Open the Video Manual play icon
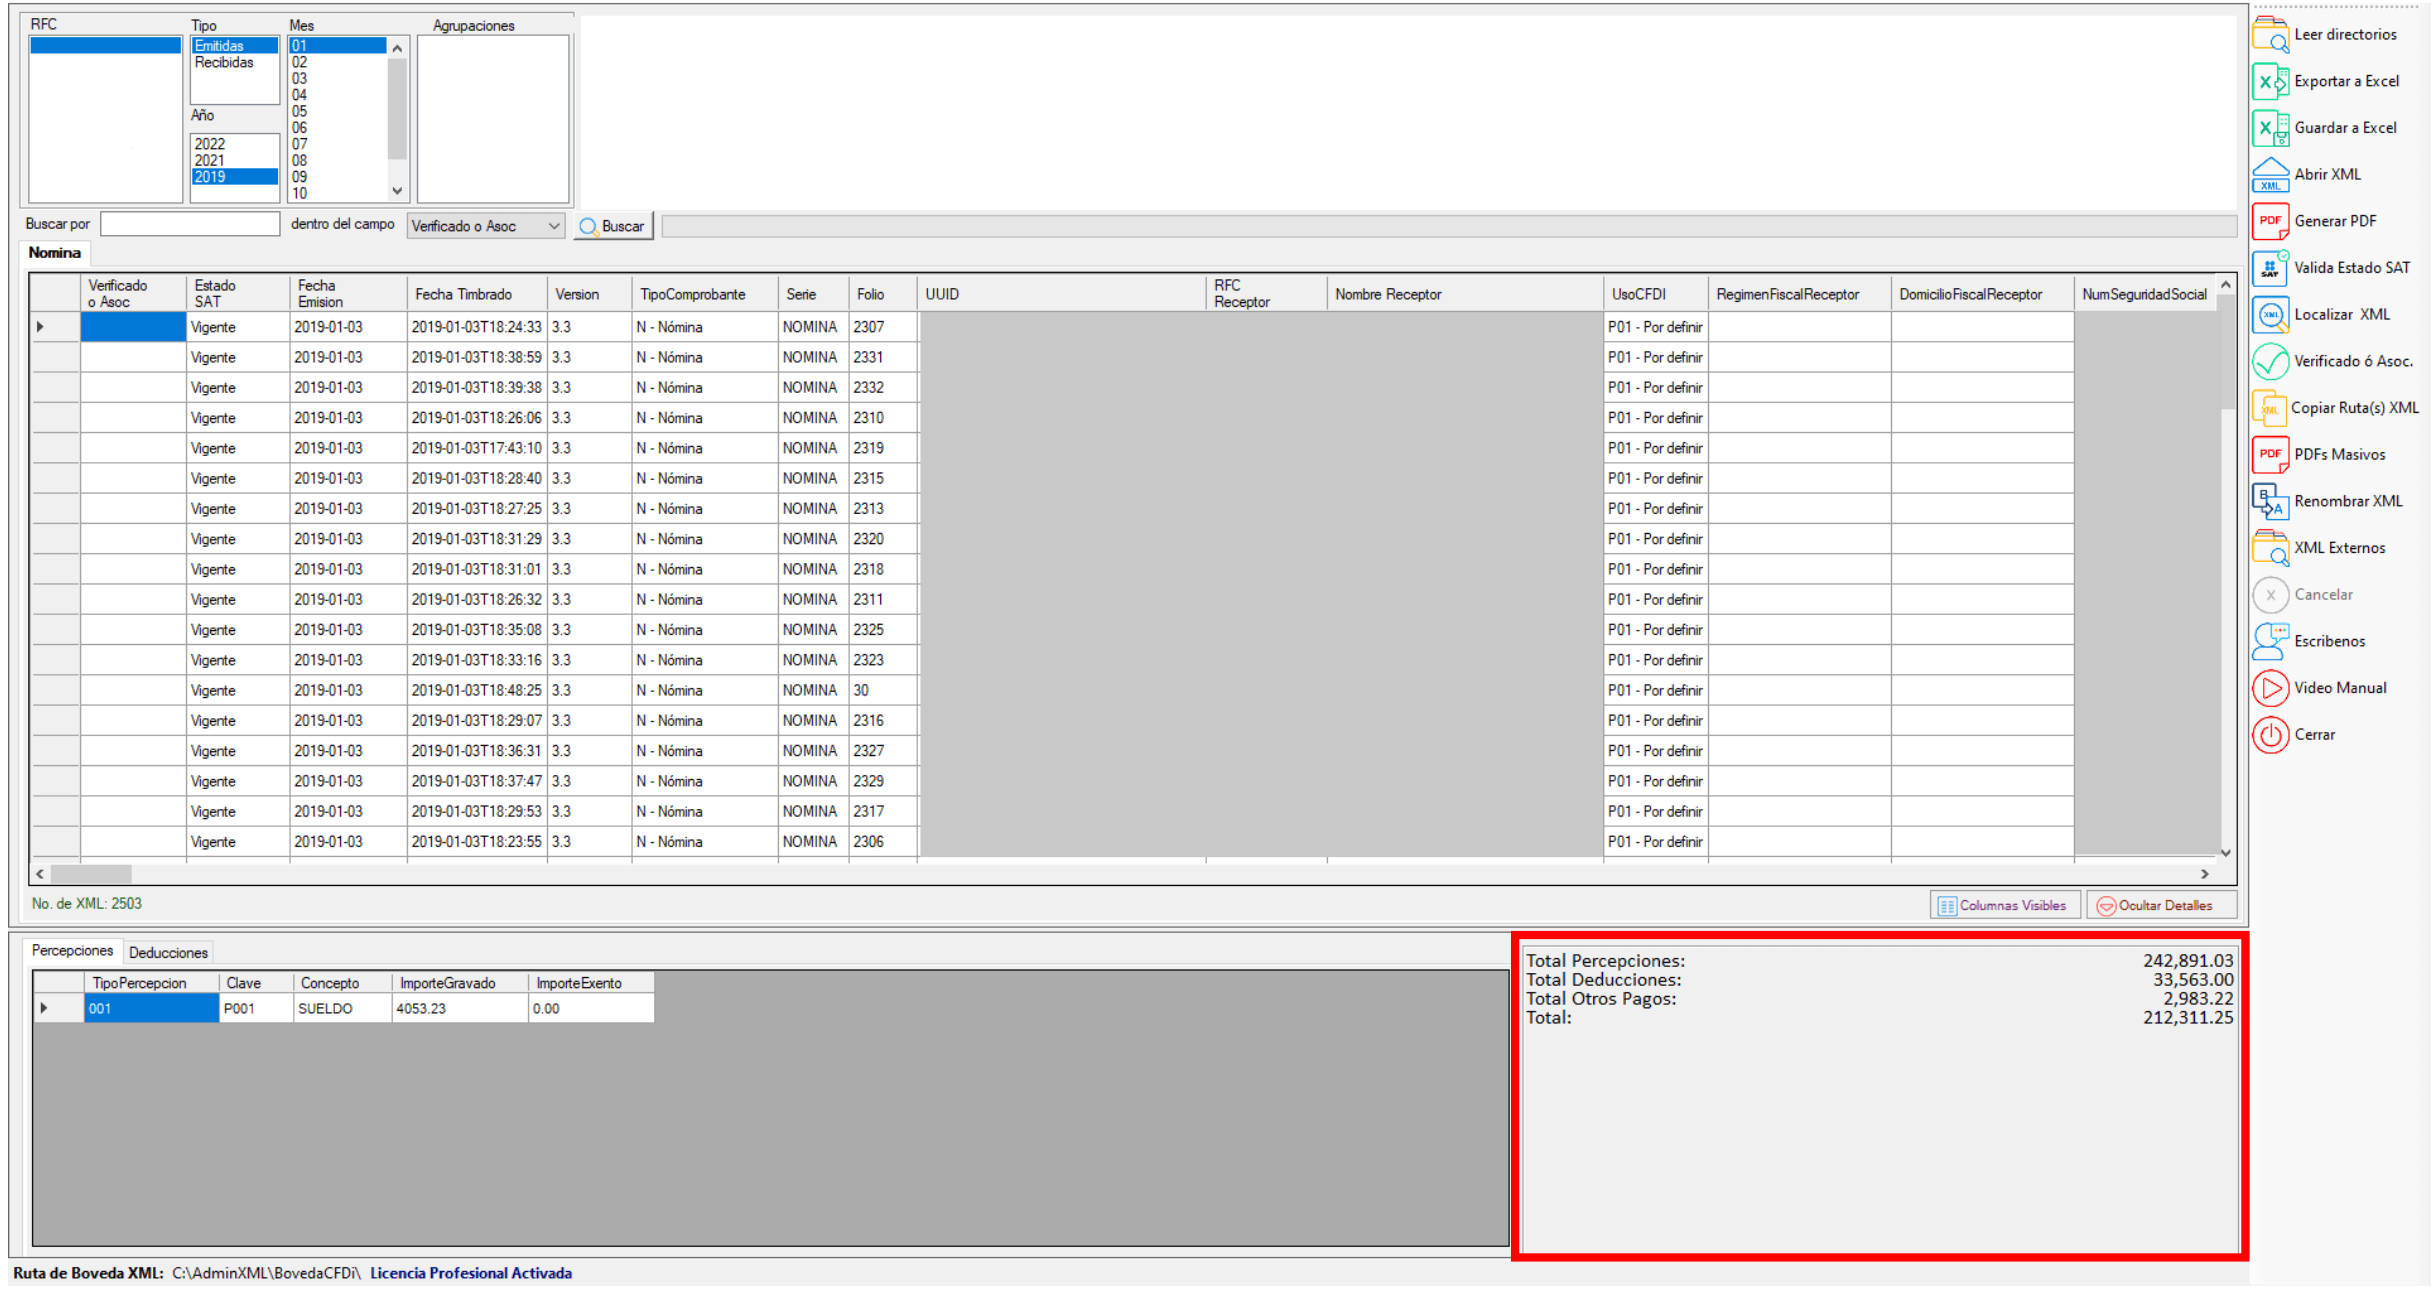The height and width of the screenshot is (1292, 2432). point(2270,688)
